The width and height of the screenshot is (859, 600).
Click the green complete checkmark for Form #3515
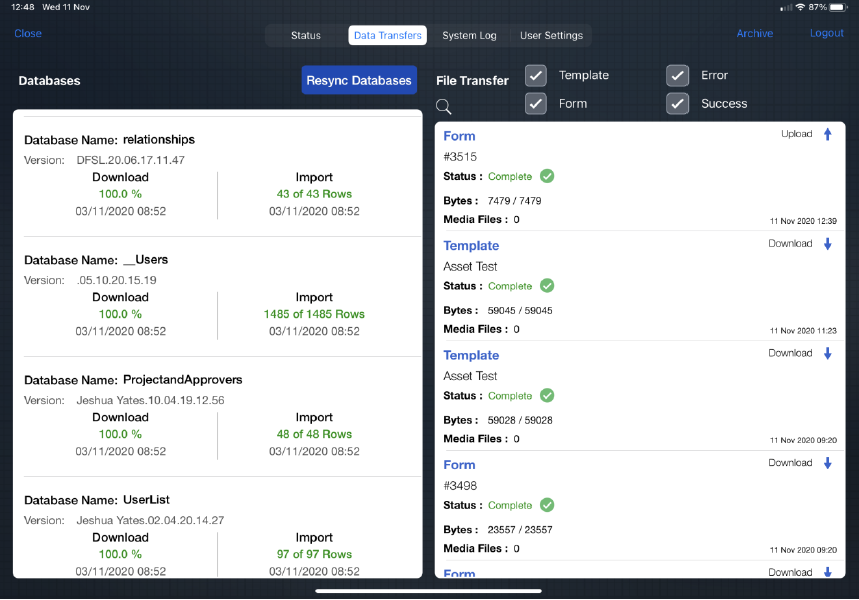[547, 176]
